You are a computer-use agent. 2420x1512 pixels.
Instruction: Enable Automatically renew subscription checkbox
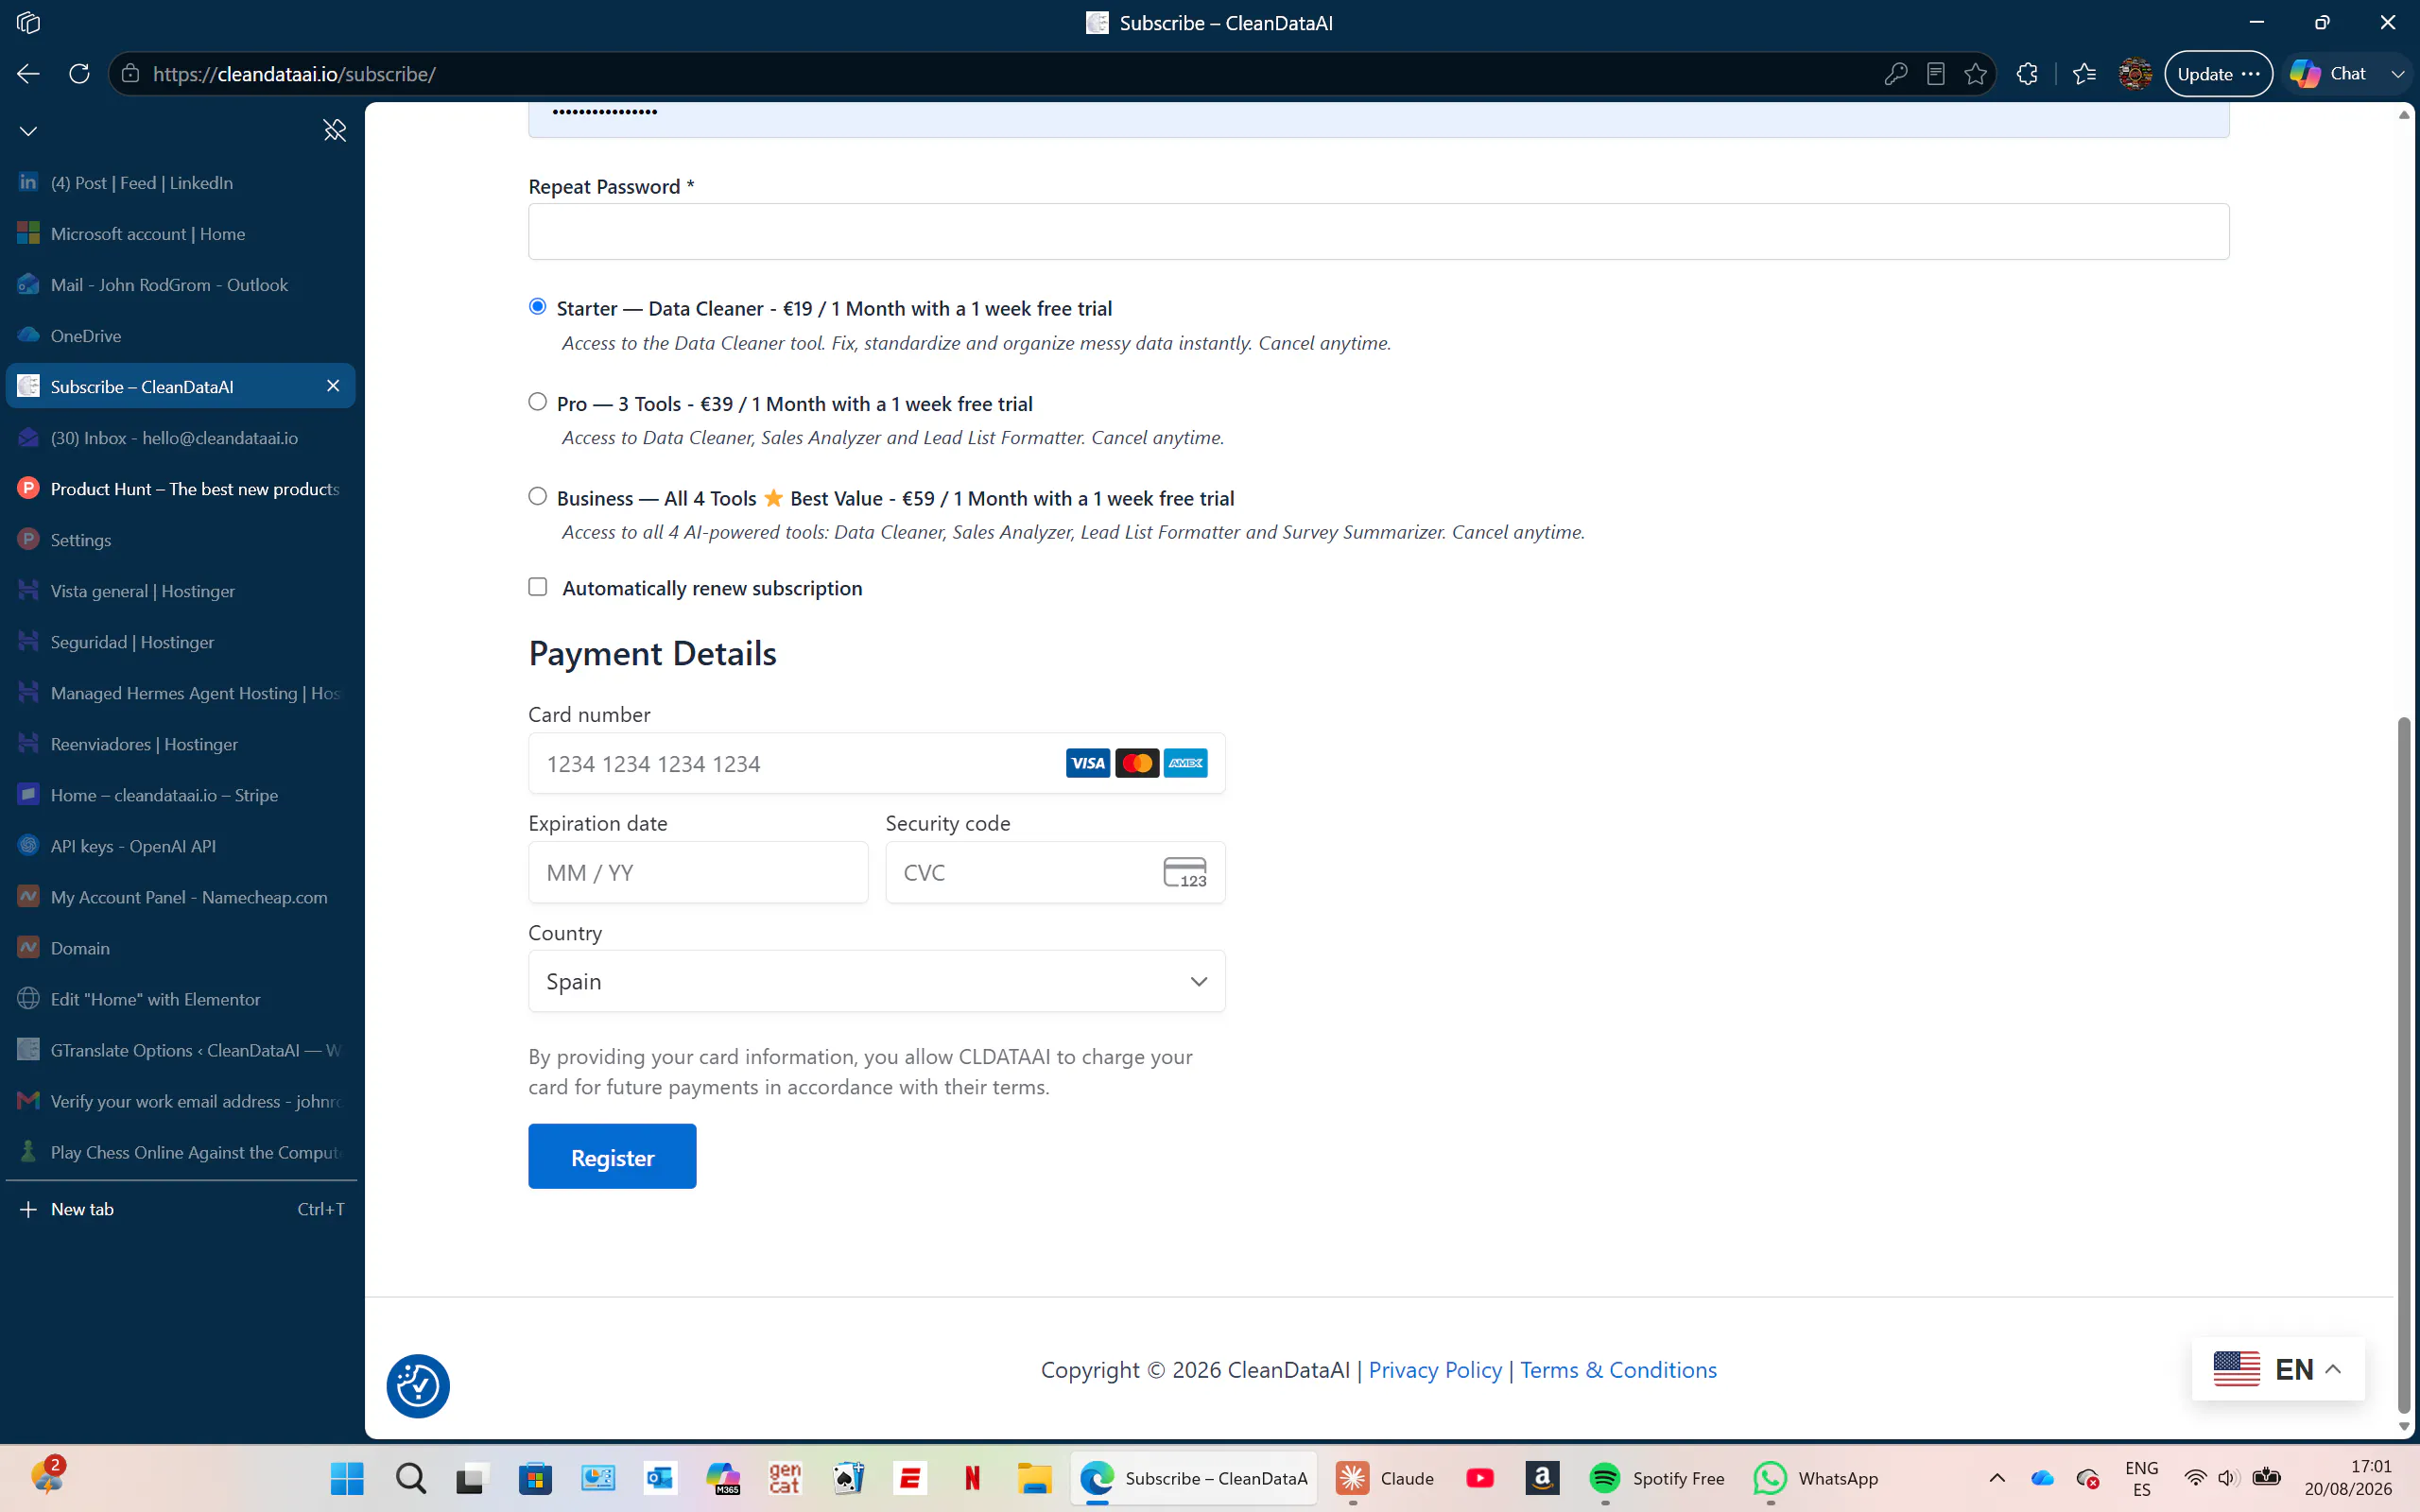tap(538, 587)
